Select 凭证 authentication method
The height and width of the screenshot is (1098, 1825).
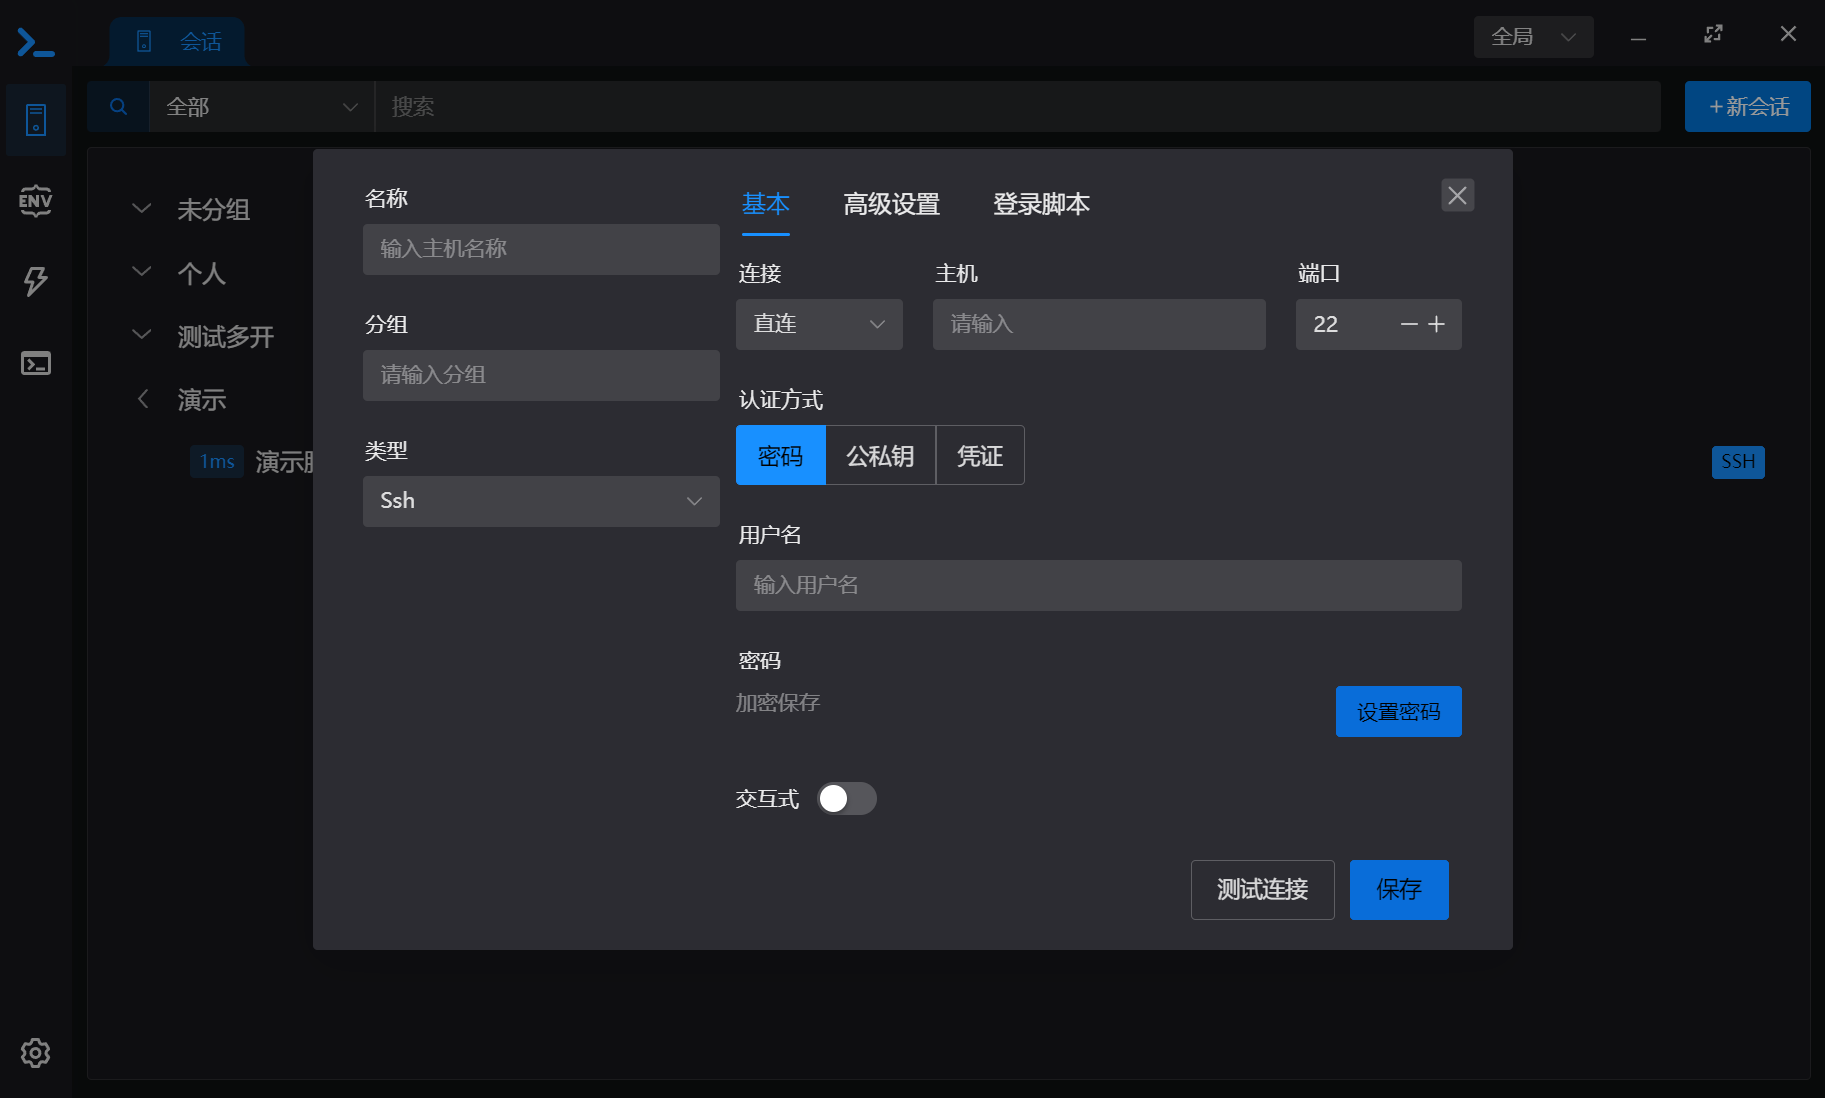pos(980,455)
